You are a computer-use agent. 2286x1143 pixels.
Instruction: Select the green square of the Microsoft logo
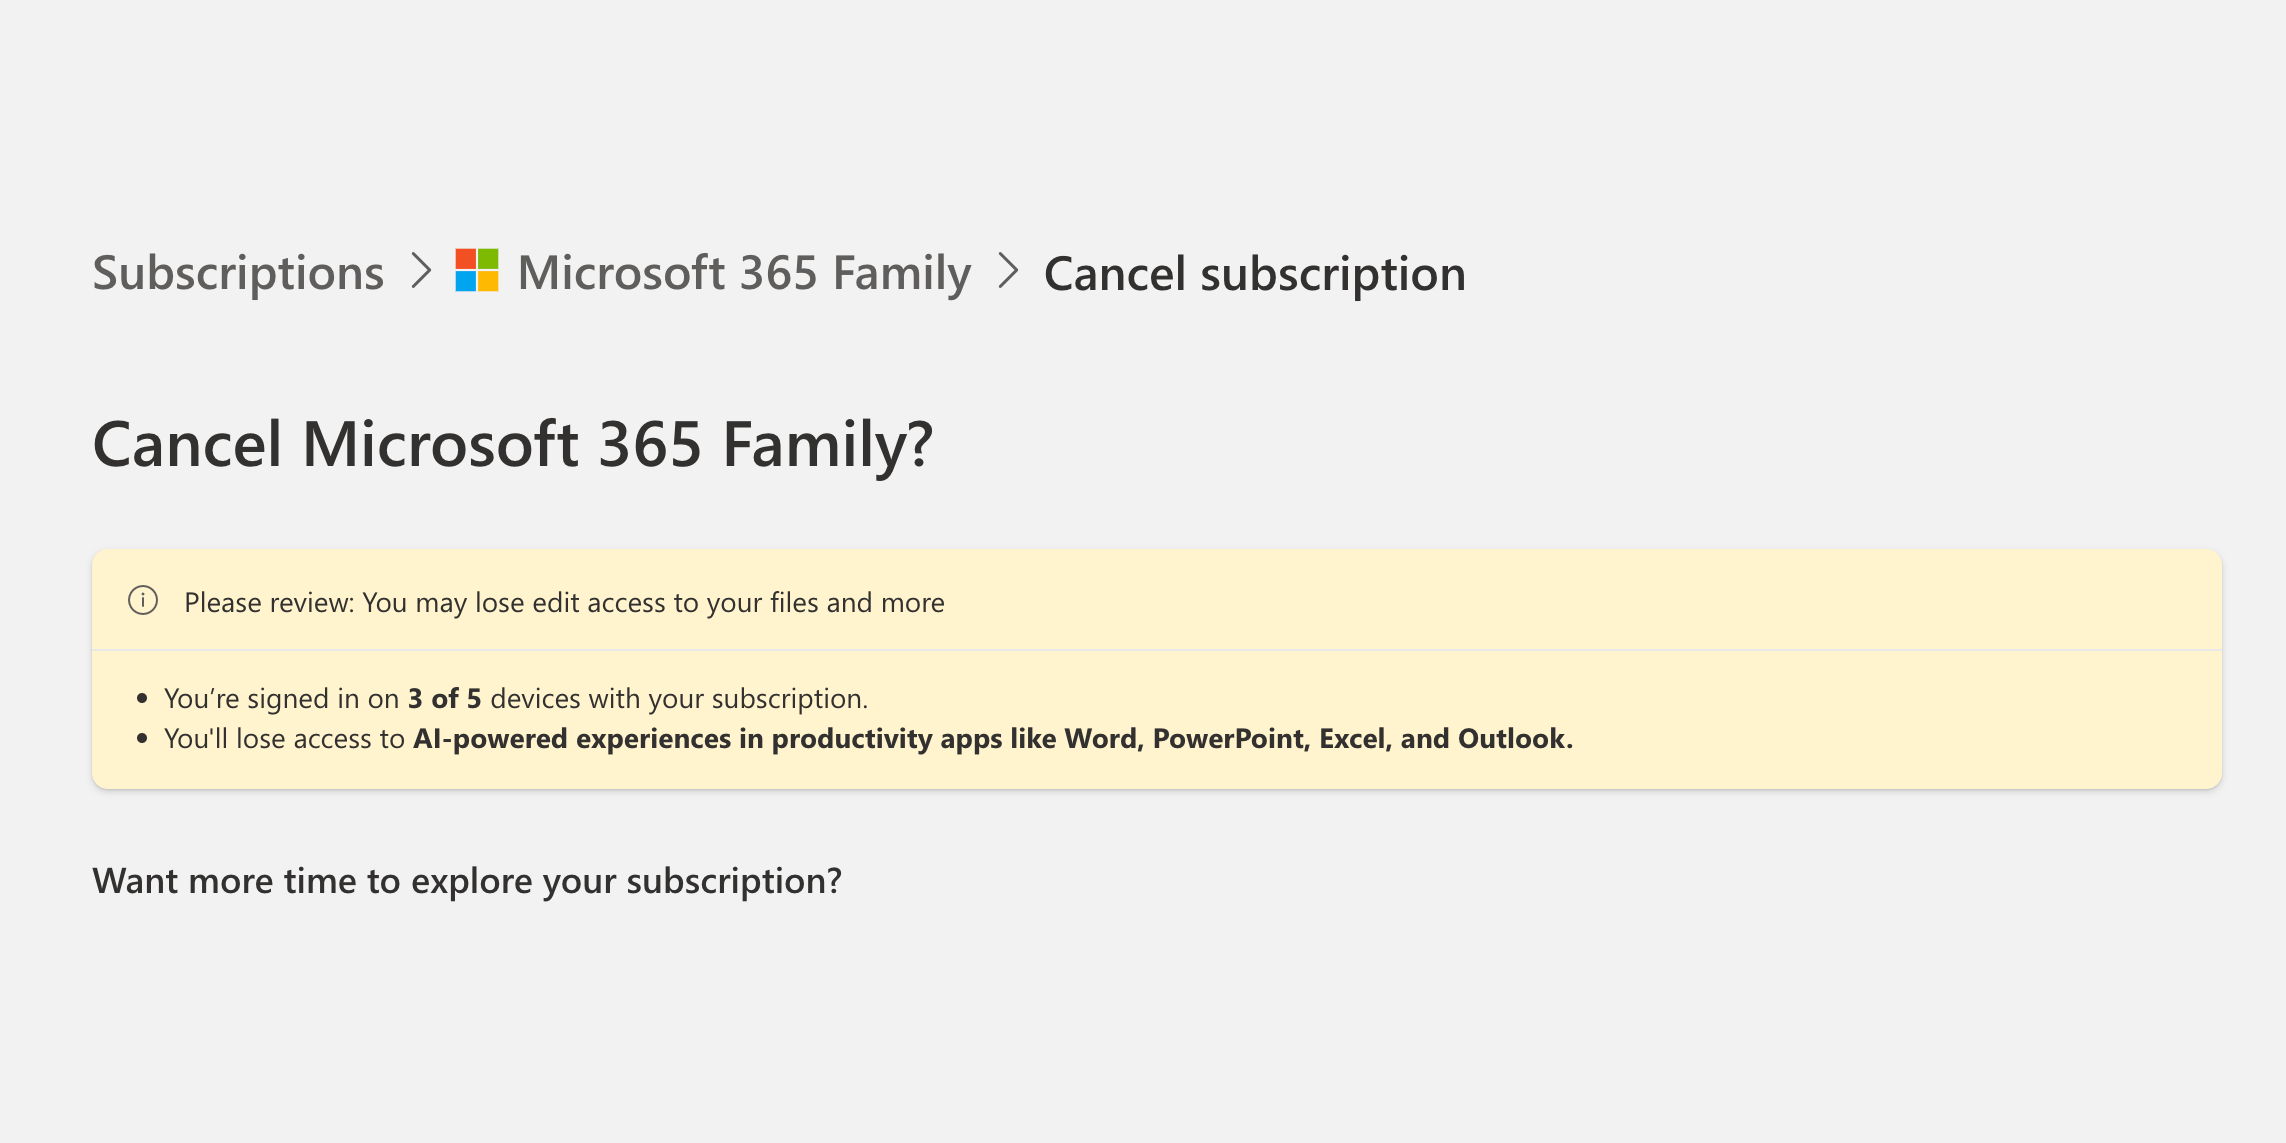coord(490,261)
